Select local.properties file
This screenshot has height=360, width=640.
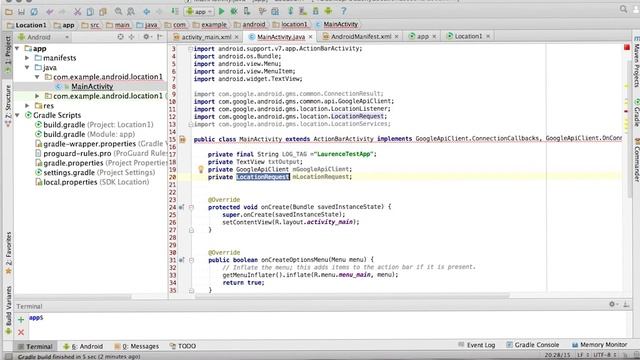92,182
